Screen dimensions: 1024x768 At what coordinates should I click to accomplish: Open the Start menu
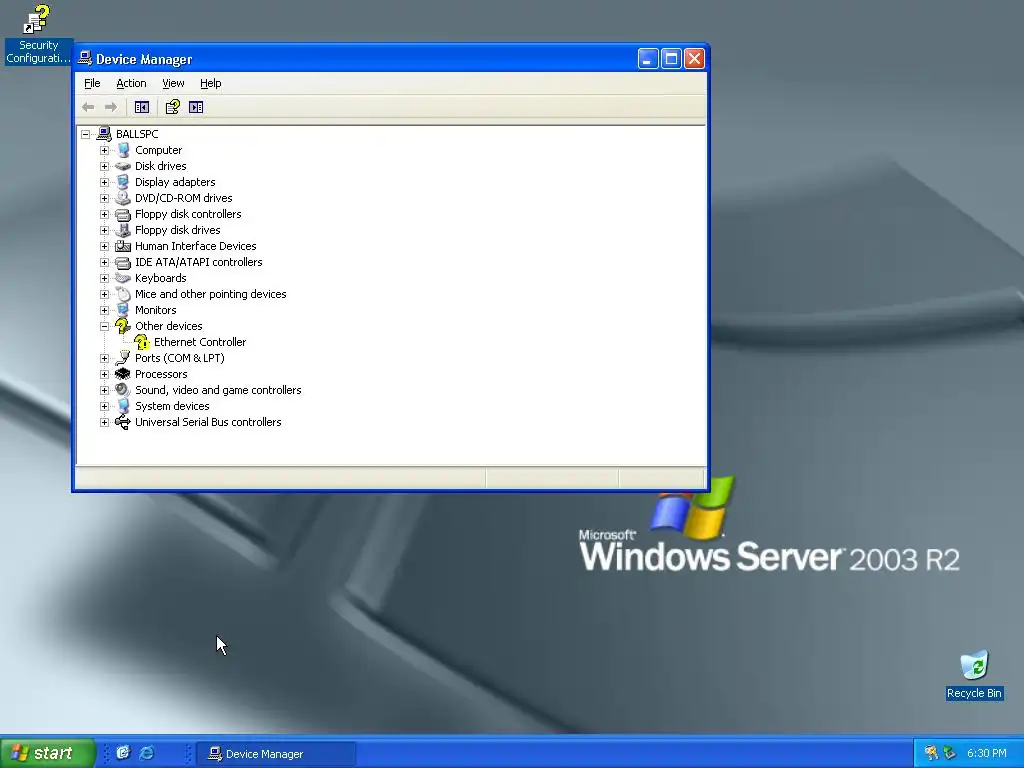[47, 753]
